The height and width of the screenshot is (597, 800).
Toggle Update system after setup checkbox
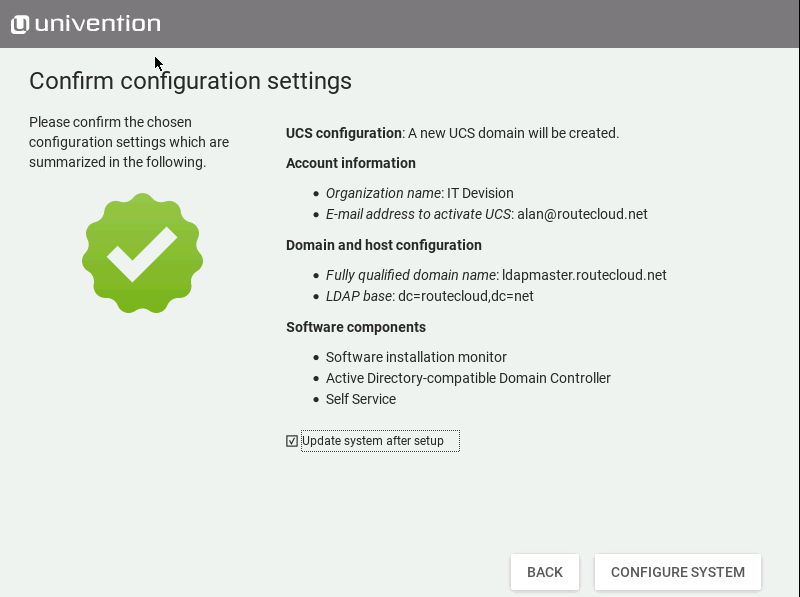(x=292, y=441)
